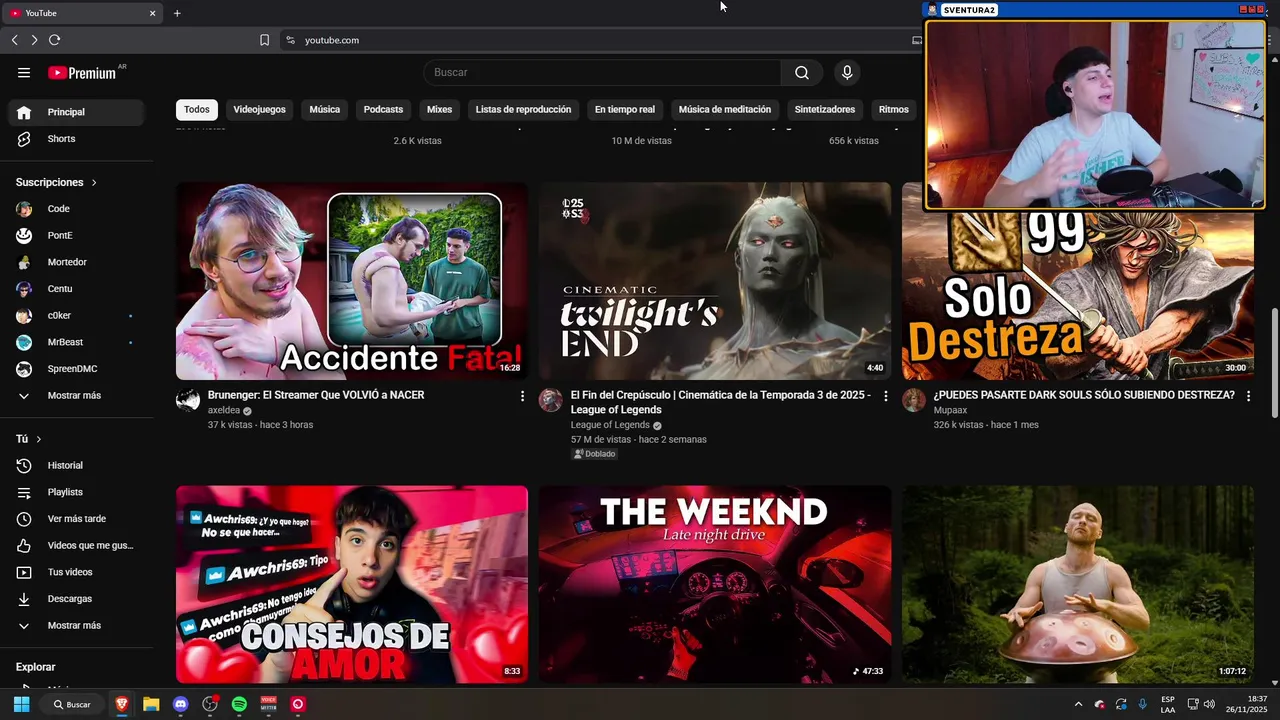This screenshot has width=1280, height=720.
Task: Click the volume icon in system tray
Action: pyautogui.click(x=1208, y=704)
